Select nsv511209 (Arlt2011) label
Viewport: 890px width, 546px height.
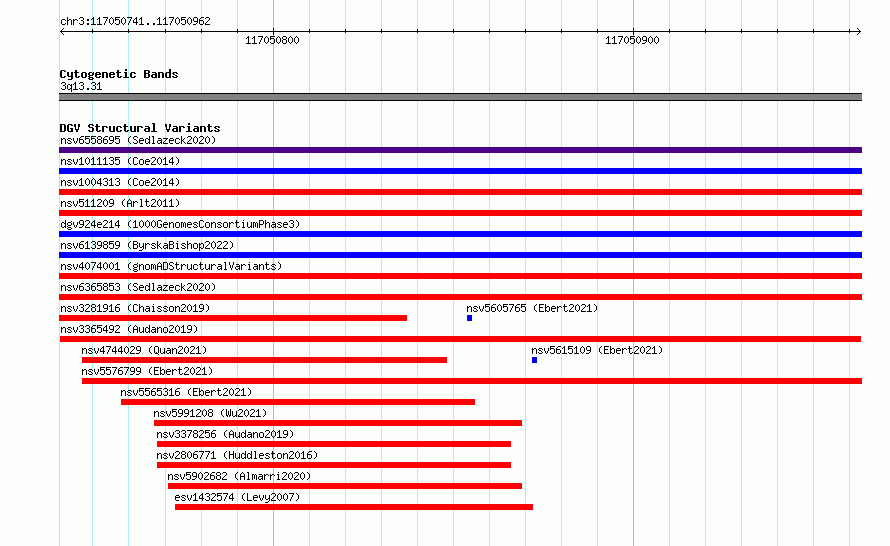(x=120, y=203)
